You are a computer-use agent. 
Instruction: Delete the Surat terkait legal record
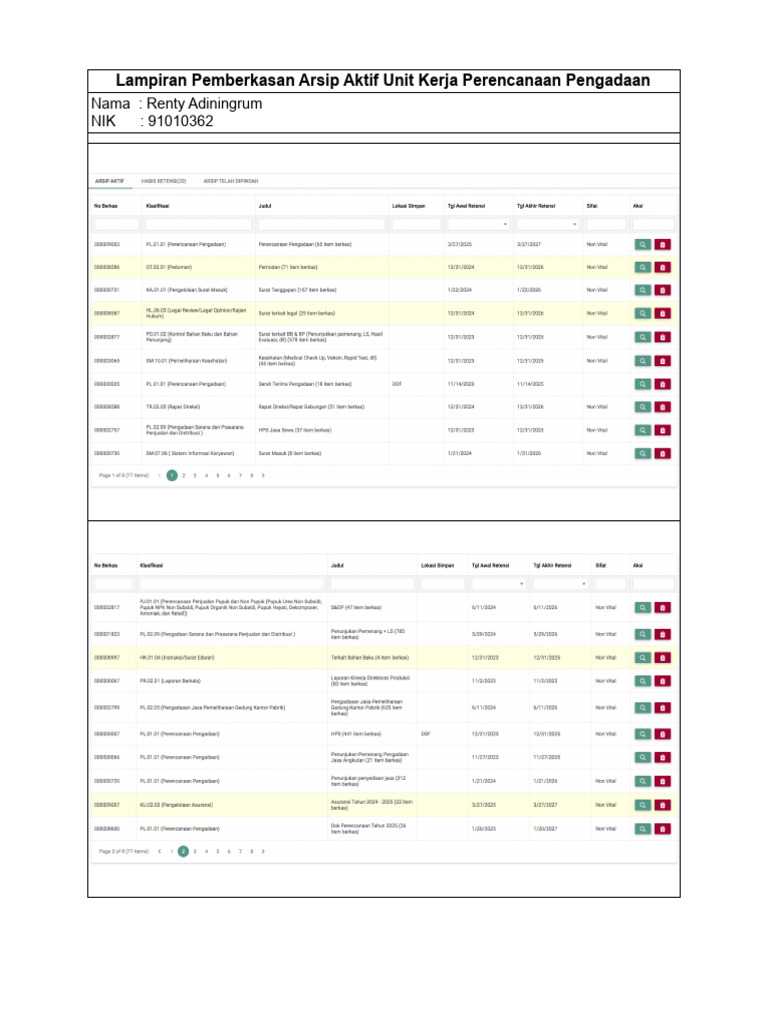tap(662, 313)
